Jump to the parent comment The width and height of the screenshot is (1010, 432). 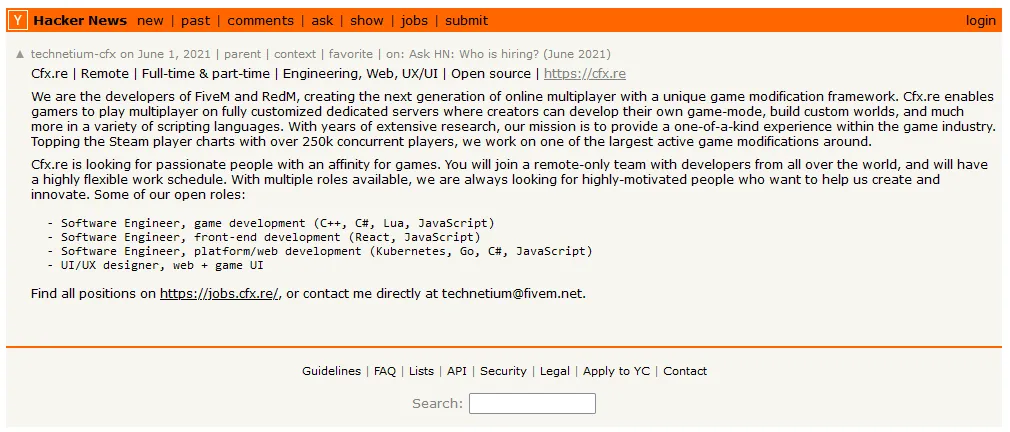(242, 54)
